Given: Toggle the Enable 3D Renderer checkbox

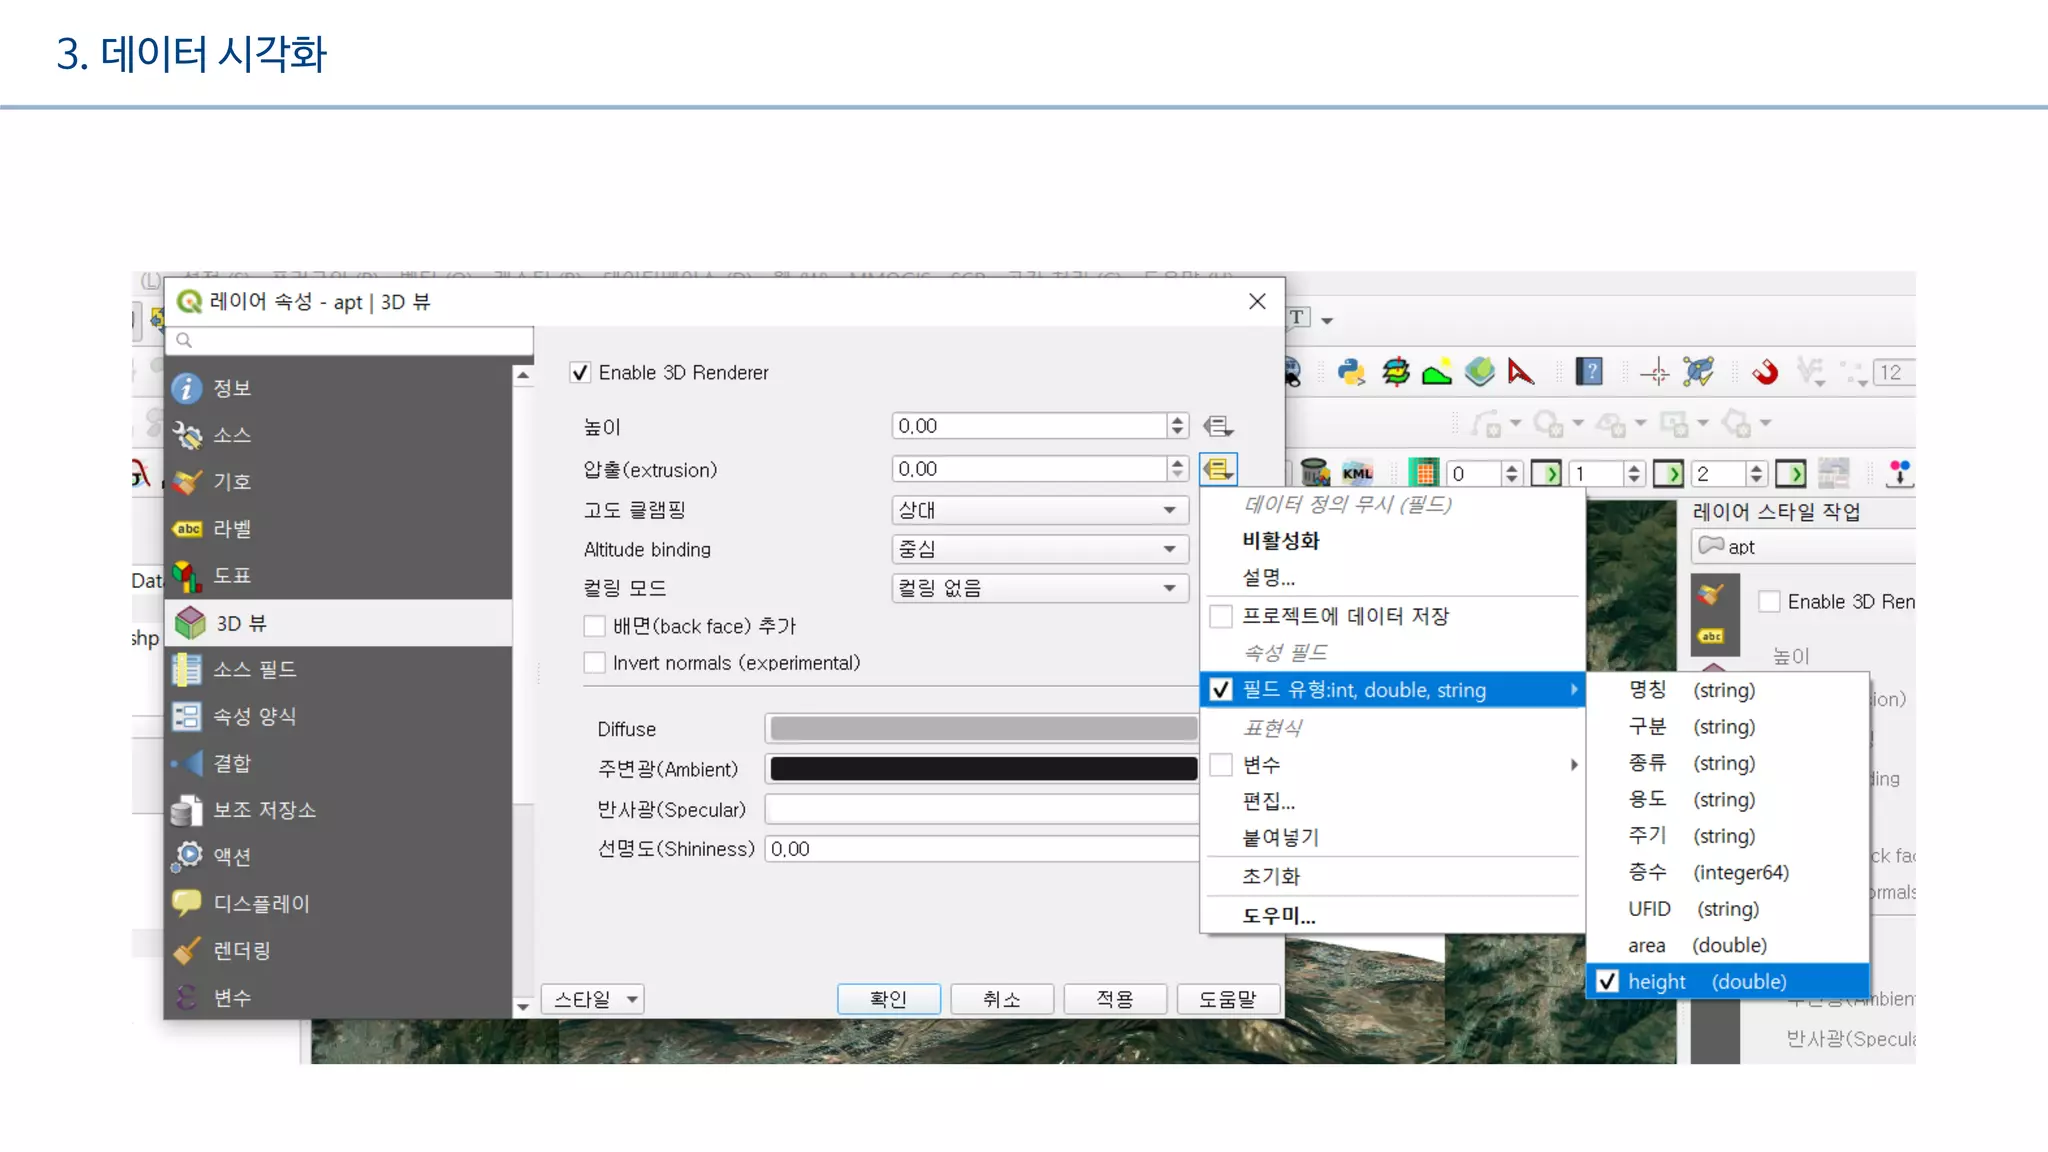Looking at the screenshot, I should pos(580,373).
